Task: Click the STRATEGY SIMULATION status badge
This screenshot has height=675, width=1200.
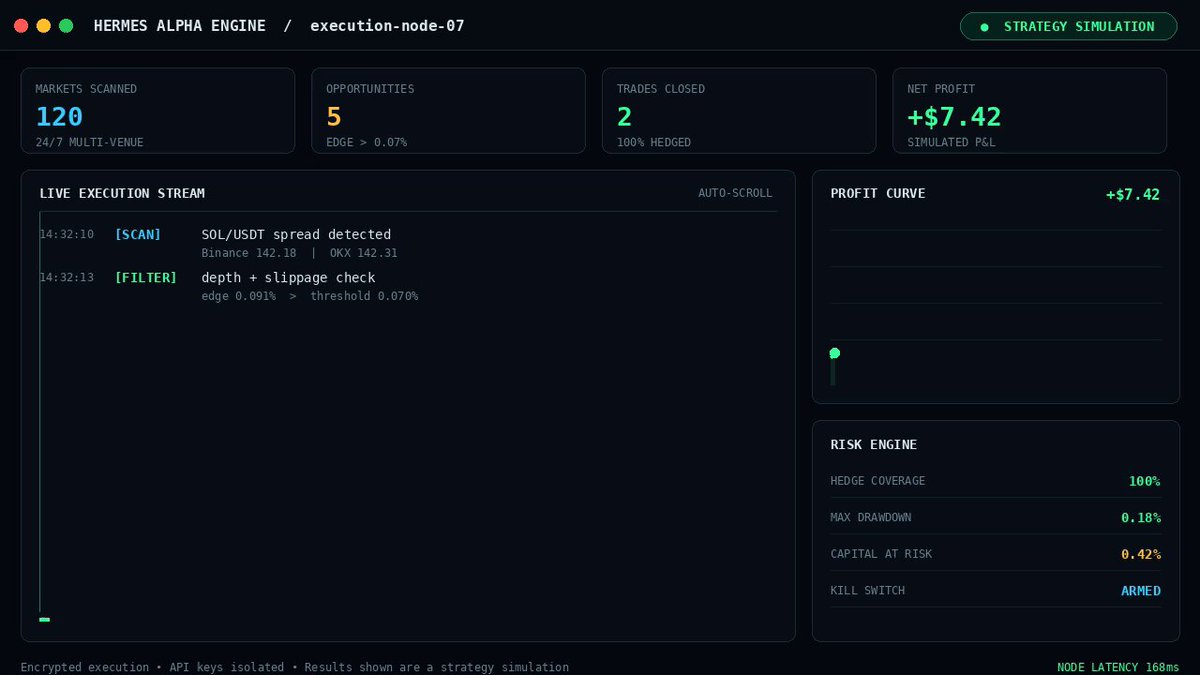Action: 1068,26
